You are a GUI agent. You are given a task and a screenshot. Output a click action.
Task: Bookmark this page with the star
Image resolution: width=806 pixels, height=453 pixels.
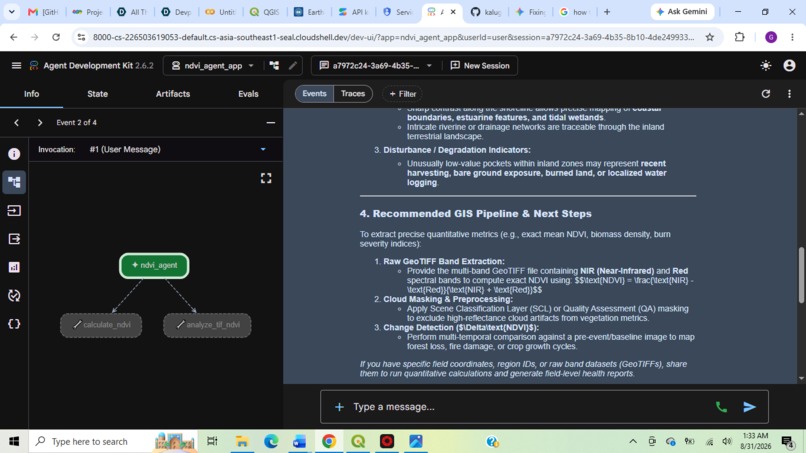(710, 37)
